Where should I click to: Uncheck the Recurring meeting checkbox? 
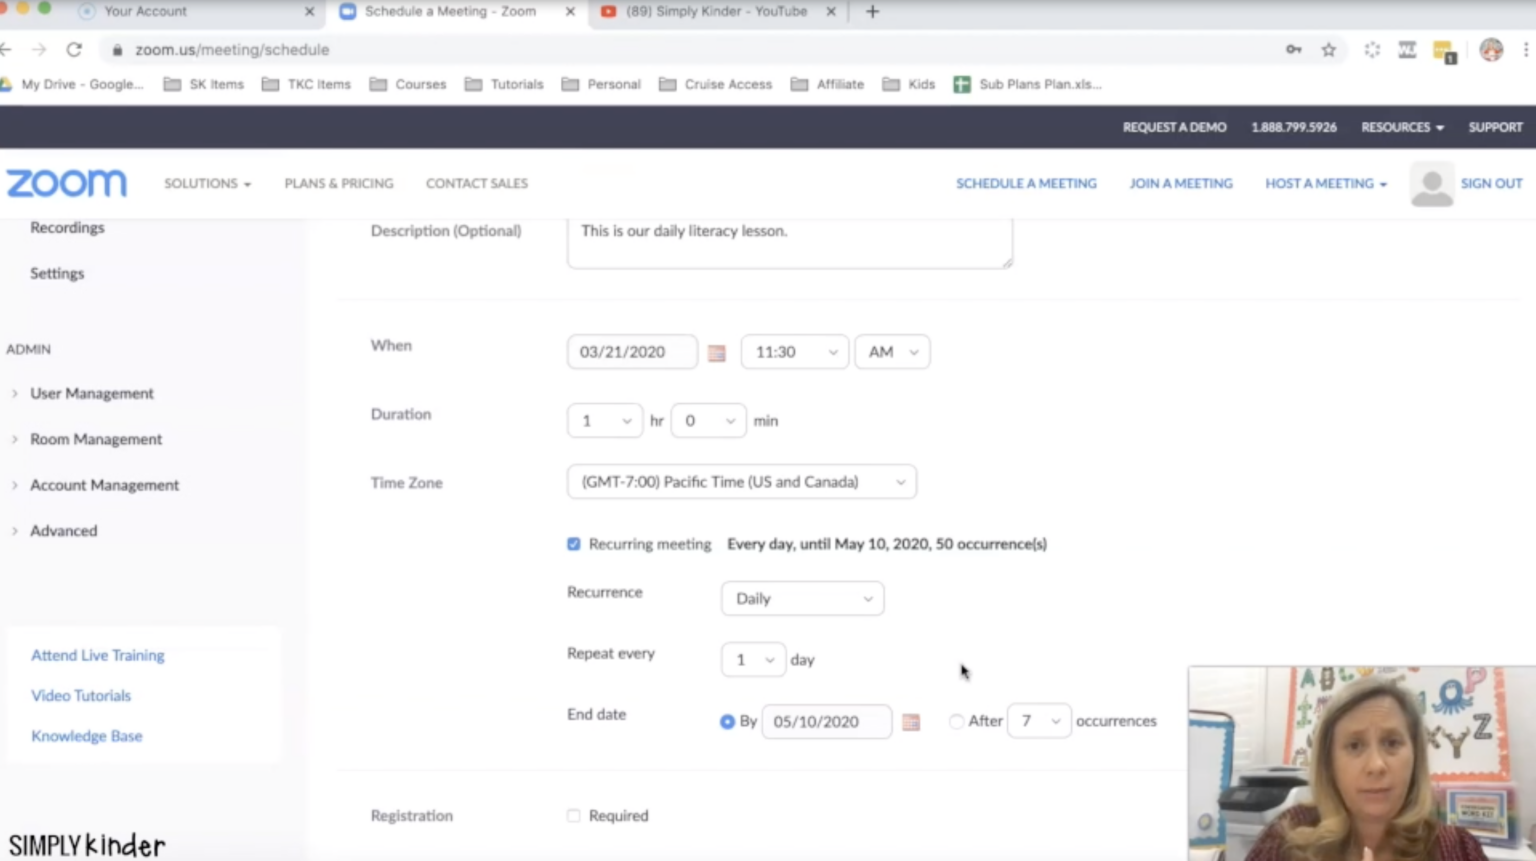click(x=574, y=544)
